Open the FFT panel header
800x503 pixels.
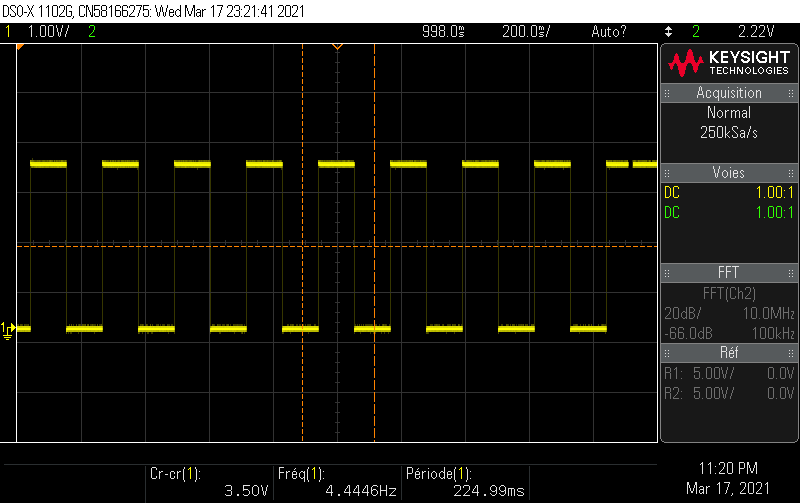(x=729, y=273)
